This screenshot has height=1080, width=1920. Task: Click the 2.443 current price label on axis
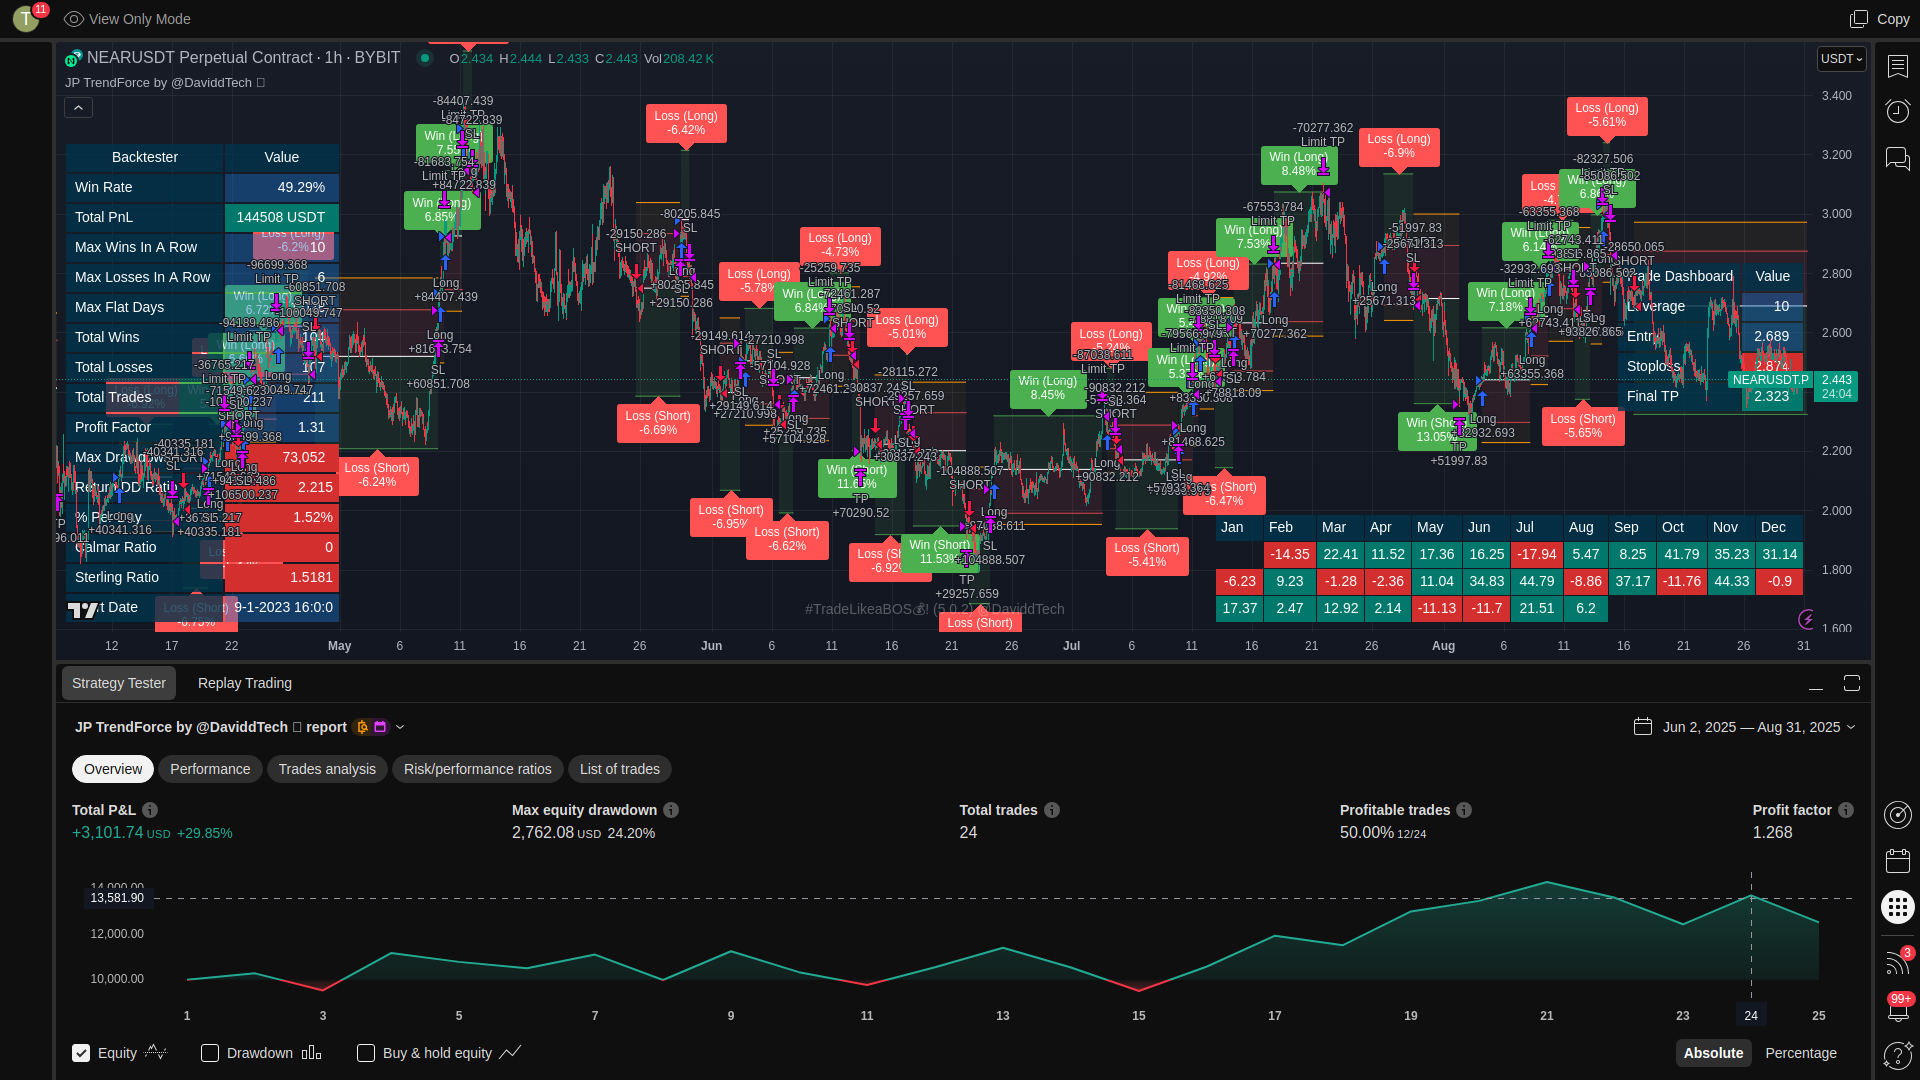(1837, 380)
